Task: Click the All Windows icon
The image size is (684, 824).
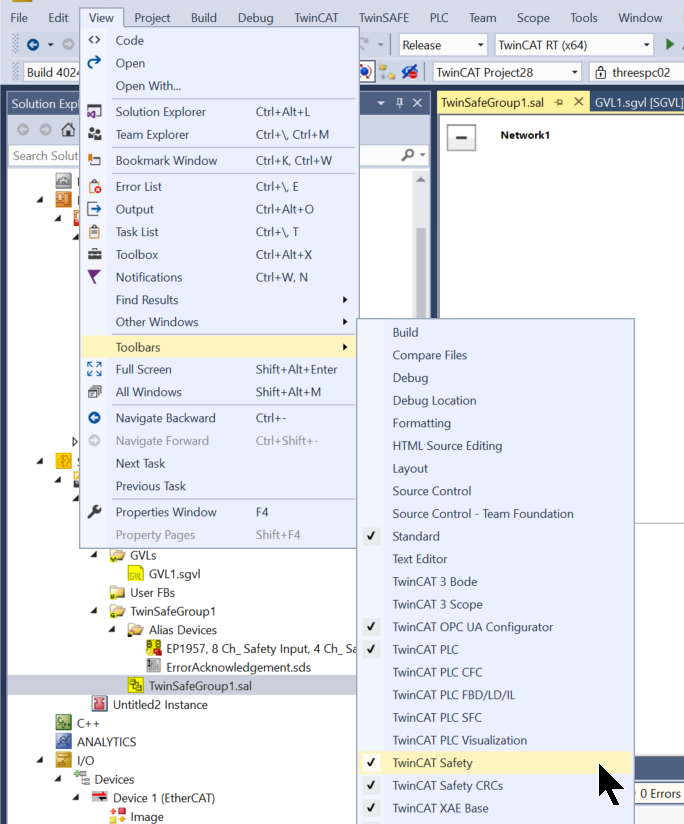Action: click(x=95, y=392)
